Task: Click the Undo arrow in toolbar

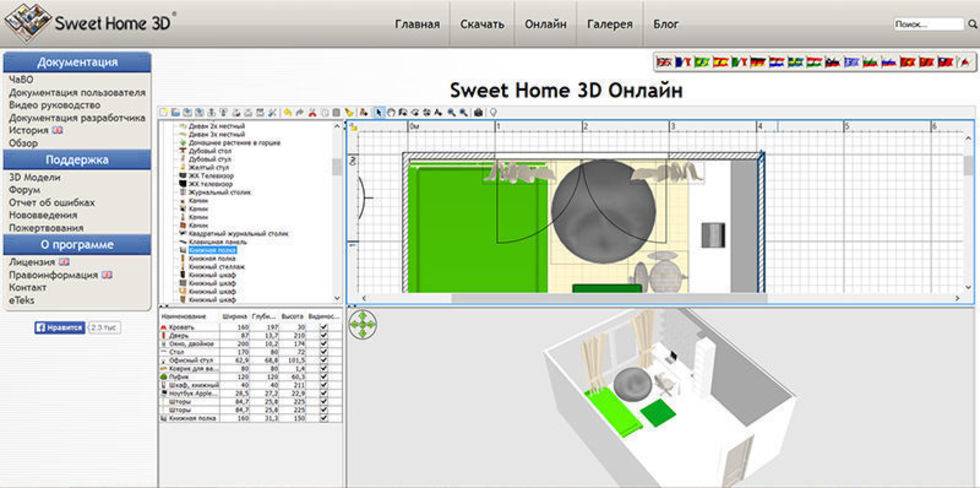Action: (x=287, y=112)
